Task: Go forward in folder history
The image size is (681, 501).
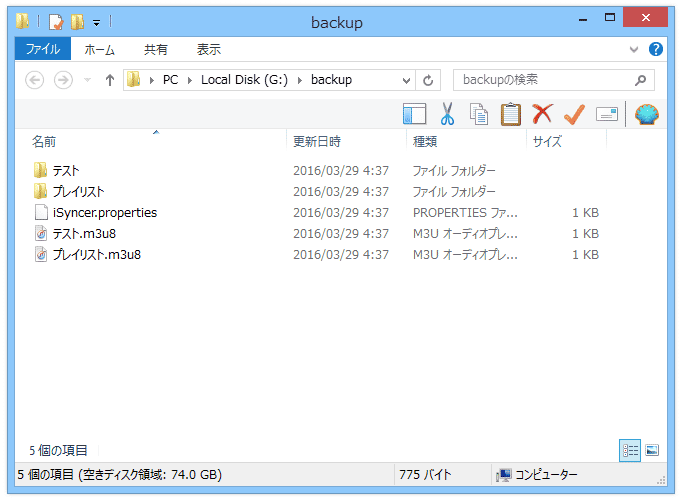Action: point(63,80)
